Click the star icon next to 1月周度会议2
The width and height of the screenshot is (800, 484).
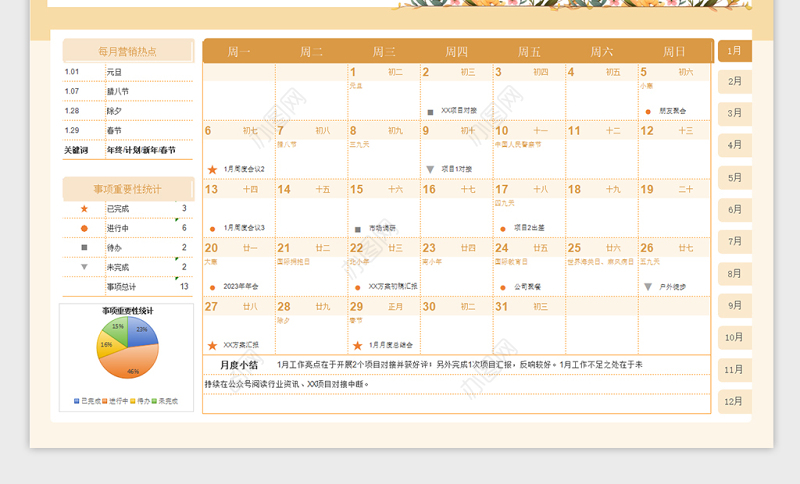pos(212,170)
